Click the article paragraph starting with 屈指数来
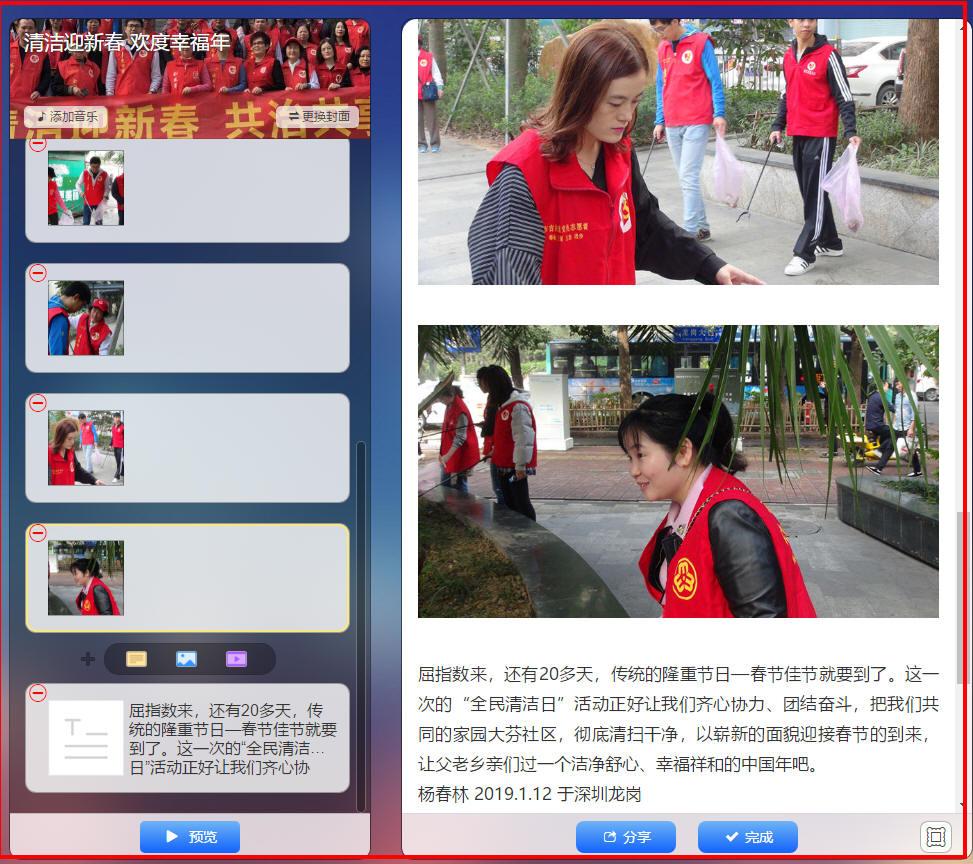This screenshot has height=864, width=973. click(x=678, y=718)
